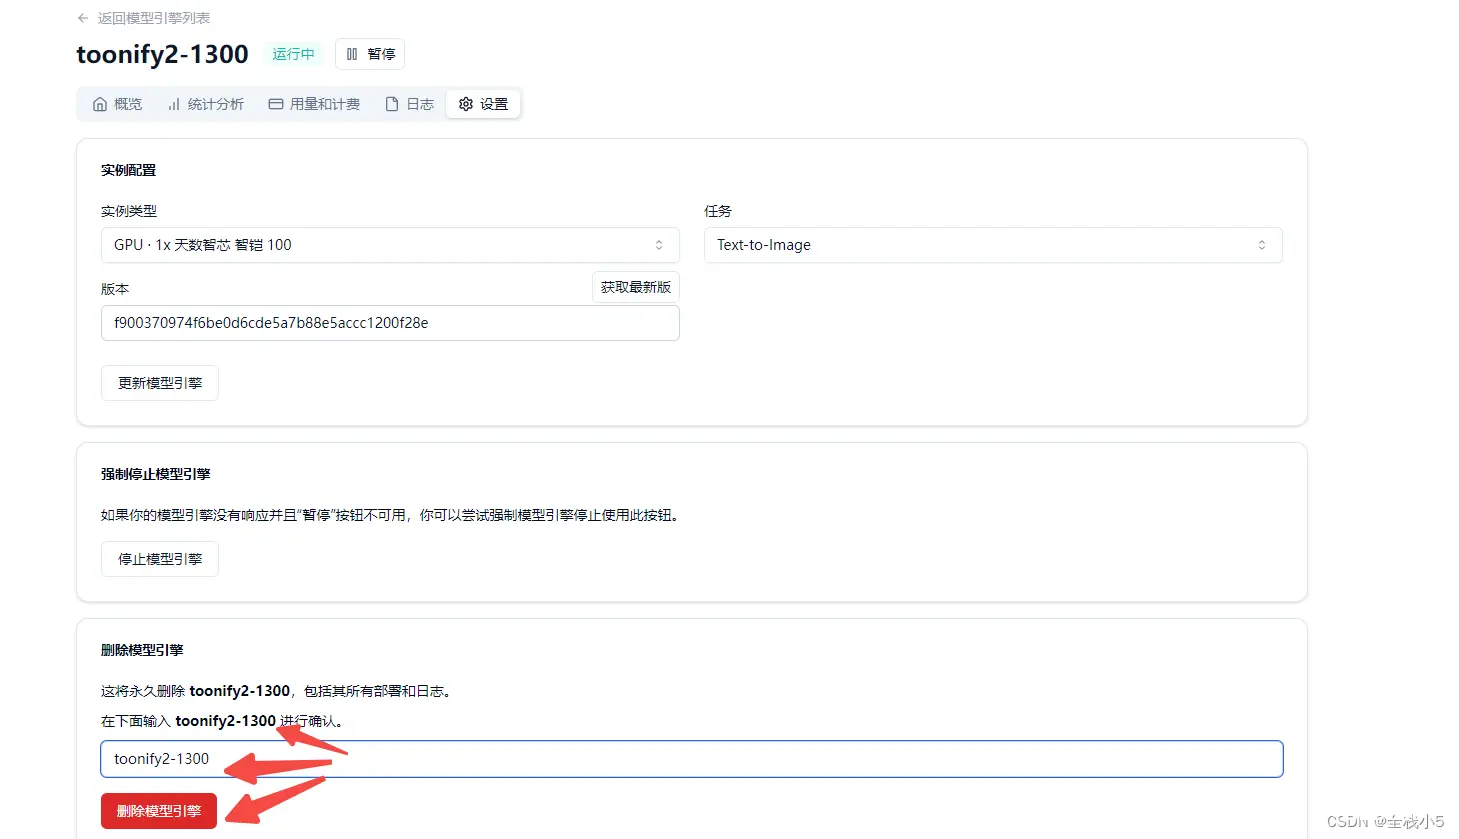The width and height of the screenshot is (1459, 839).
Task: Click the chevron arrows in GPU selector
Action: [659, 245]
